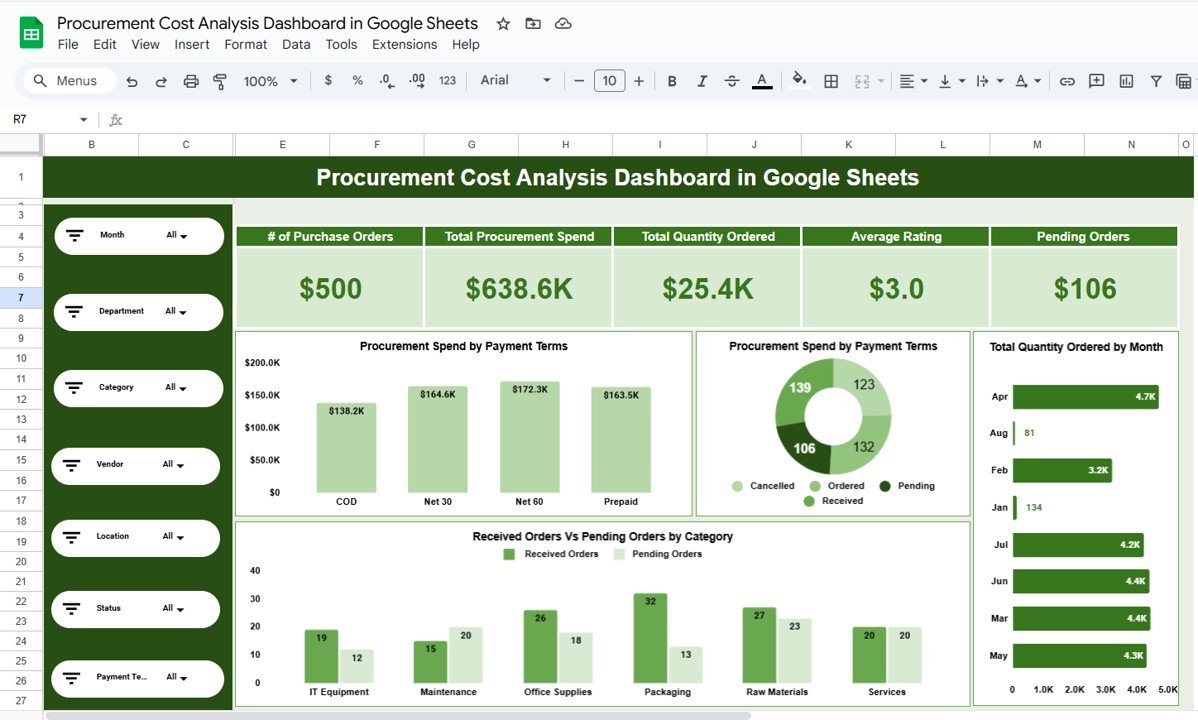Apply currency format icon
Viewport: 1198px width, 720px height.
point(328,81)
